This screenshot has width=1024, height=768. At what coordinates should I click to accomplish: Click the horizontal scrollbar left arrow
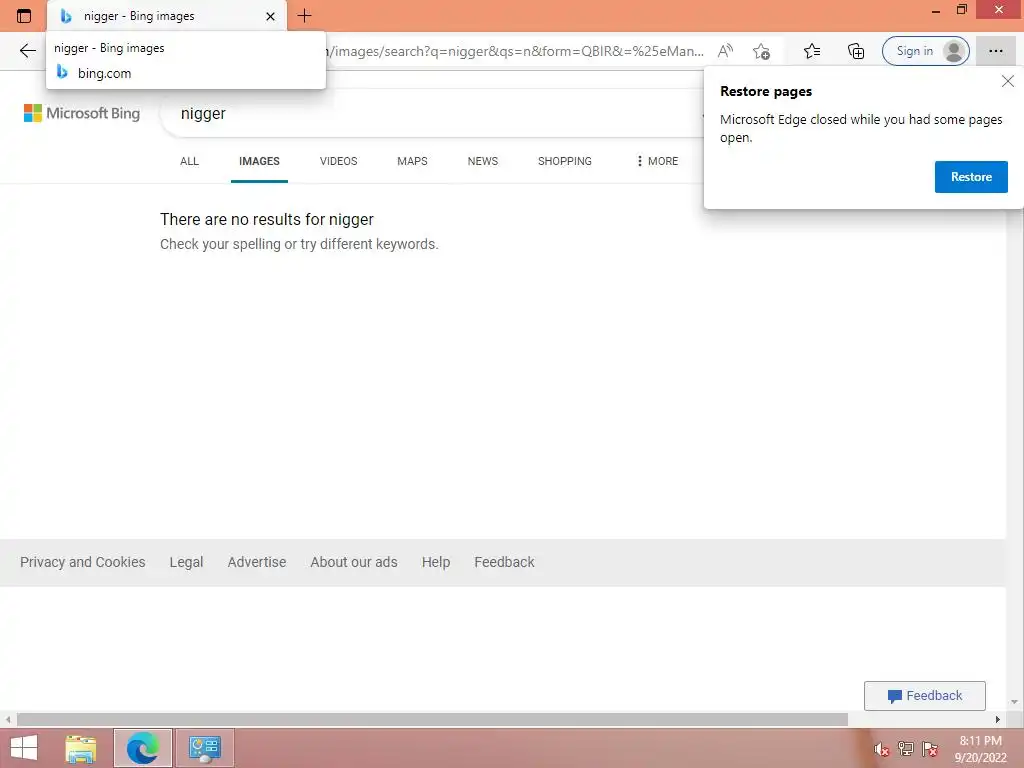8,720
